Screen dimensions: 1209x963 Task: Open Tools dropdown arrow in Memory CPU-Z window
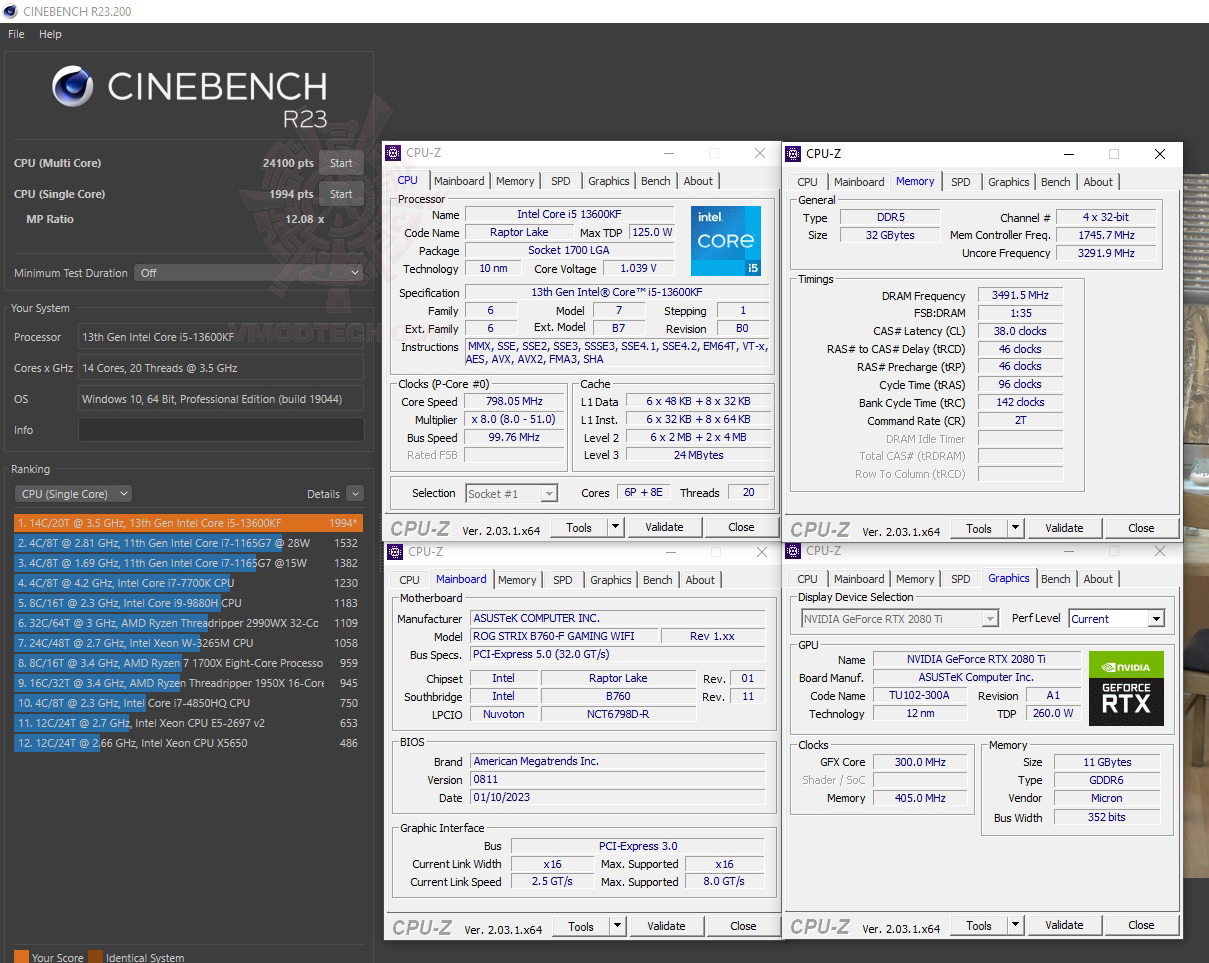[1015, 528]
